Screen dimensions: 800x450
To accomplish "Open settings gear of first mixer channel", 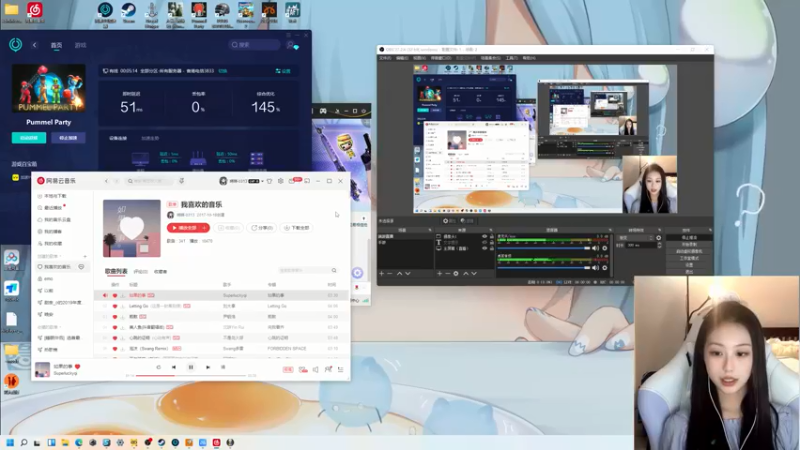I will 605,248.
